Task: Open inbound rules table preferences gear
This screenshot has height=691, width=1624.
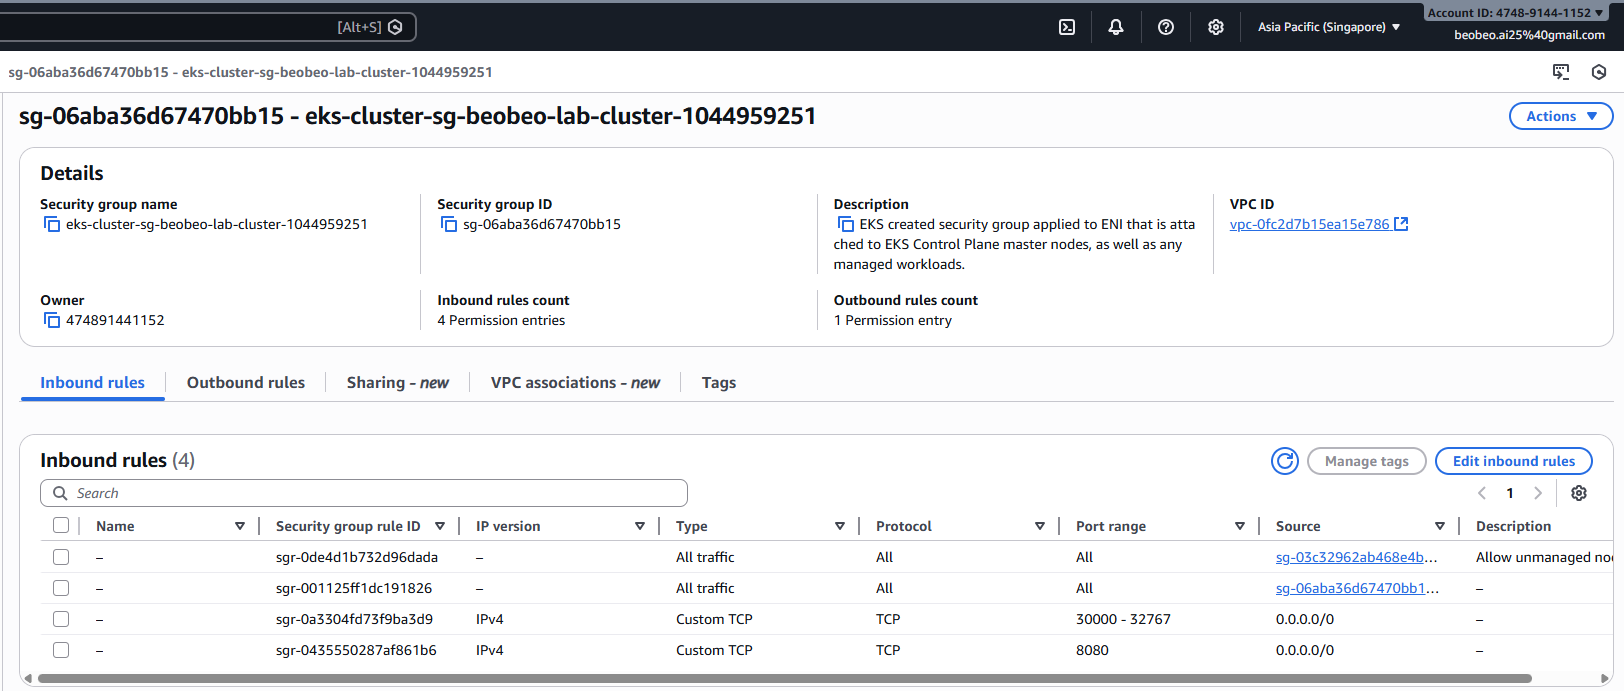Action: tap(1579, 493)
